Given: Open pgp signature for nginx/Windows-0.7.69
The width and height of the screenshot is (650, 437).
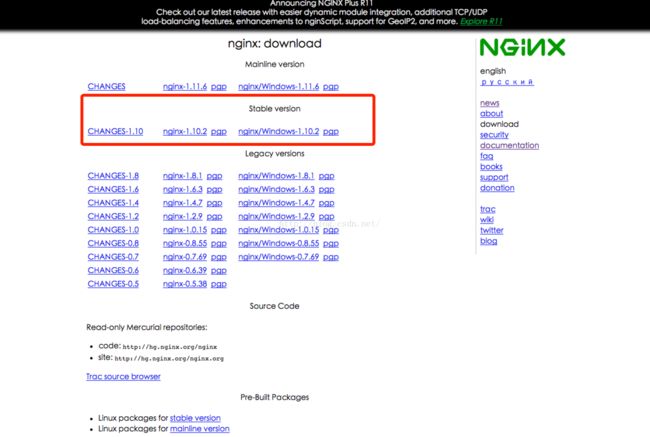Looking at the screenshot, I should click(x=331, y=257).
